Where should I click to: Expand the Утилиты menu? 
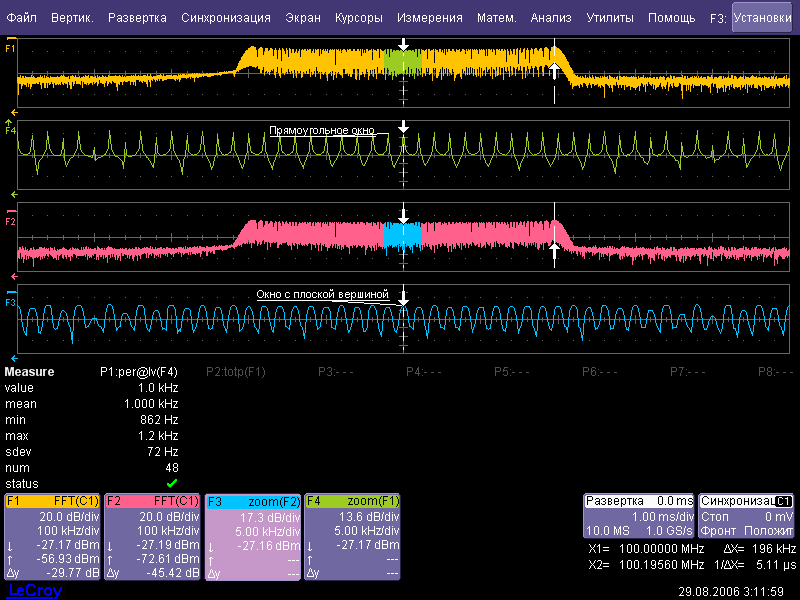(x=609, y=18)
